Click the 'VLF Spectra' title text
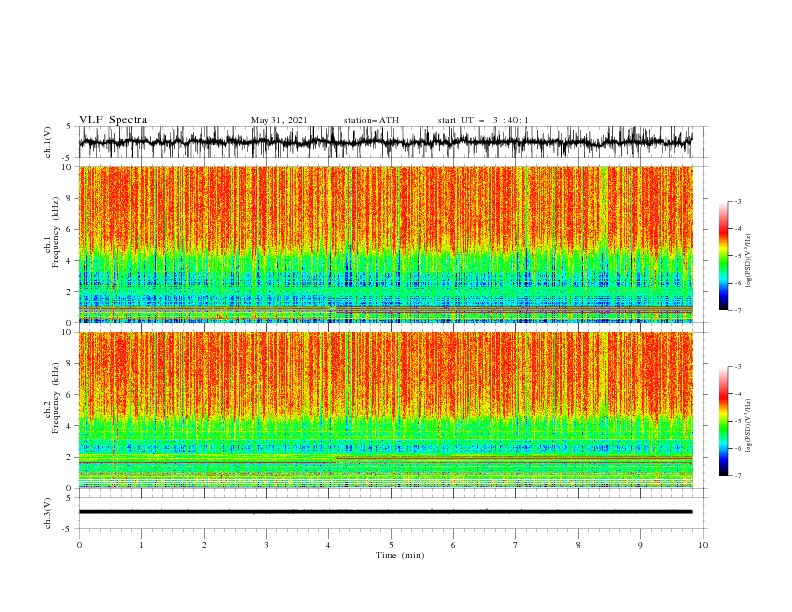The image size is (792, 612). 113,120
